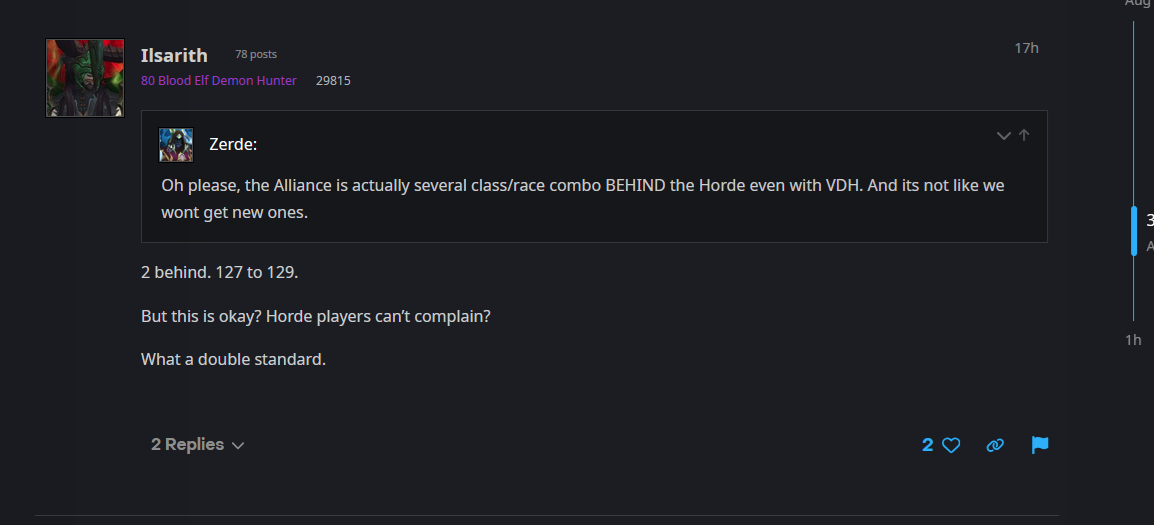
Task: View who liked via the 2 count
Action: tap(927, 445)
